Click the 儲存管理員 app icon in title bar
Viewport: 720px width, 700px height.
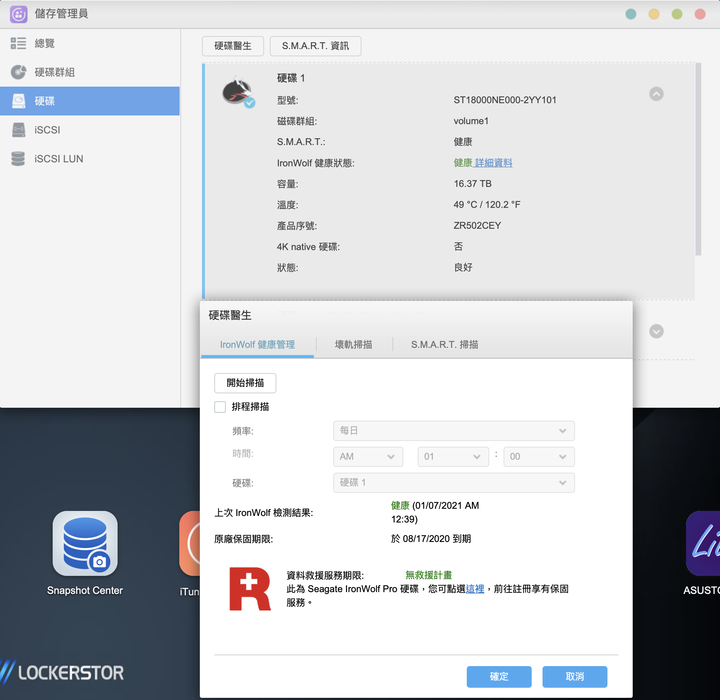[x=19, y=14]
